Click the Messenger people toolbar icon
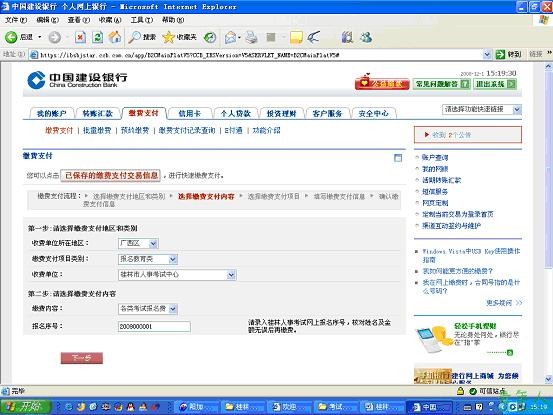The image size is (553, 415). [366, 37]
